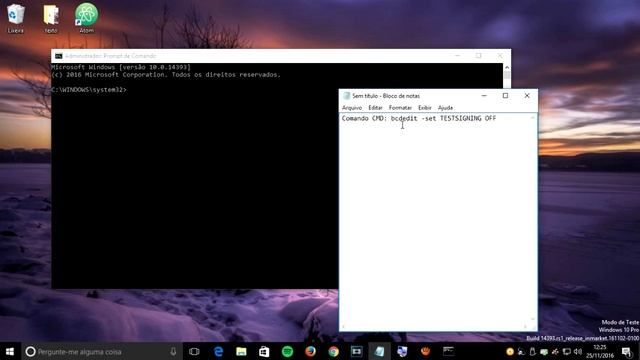640x360 pixels.
Task: Launch Firefox from the taskbar
Action: coord(310,351)
